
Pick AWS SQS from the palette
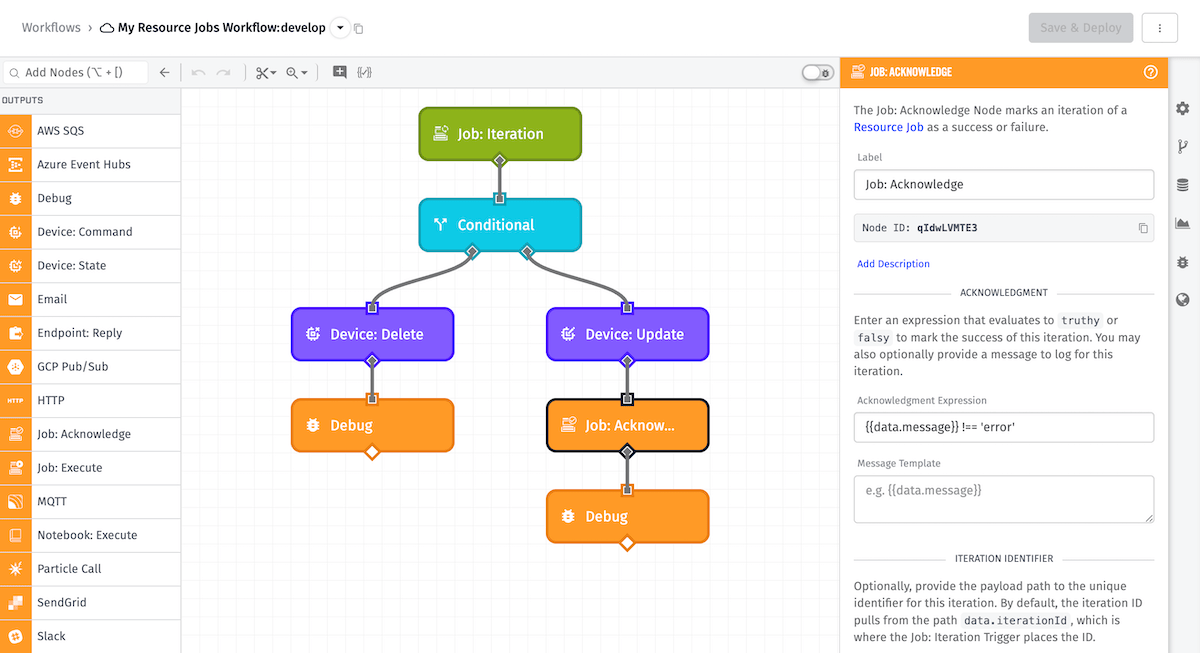pos(90,131)
